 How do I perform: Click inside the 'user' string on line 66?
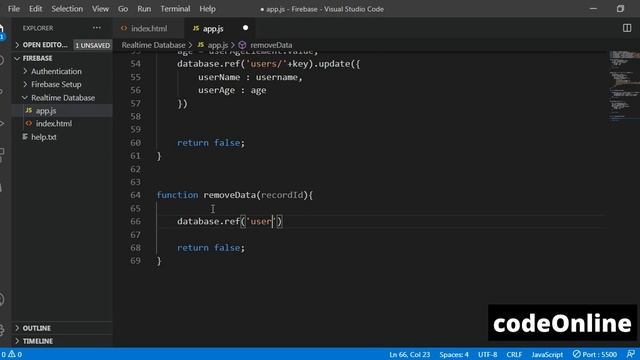(x=261, y=221)
